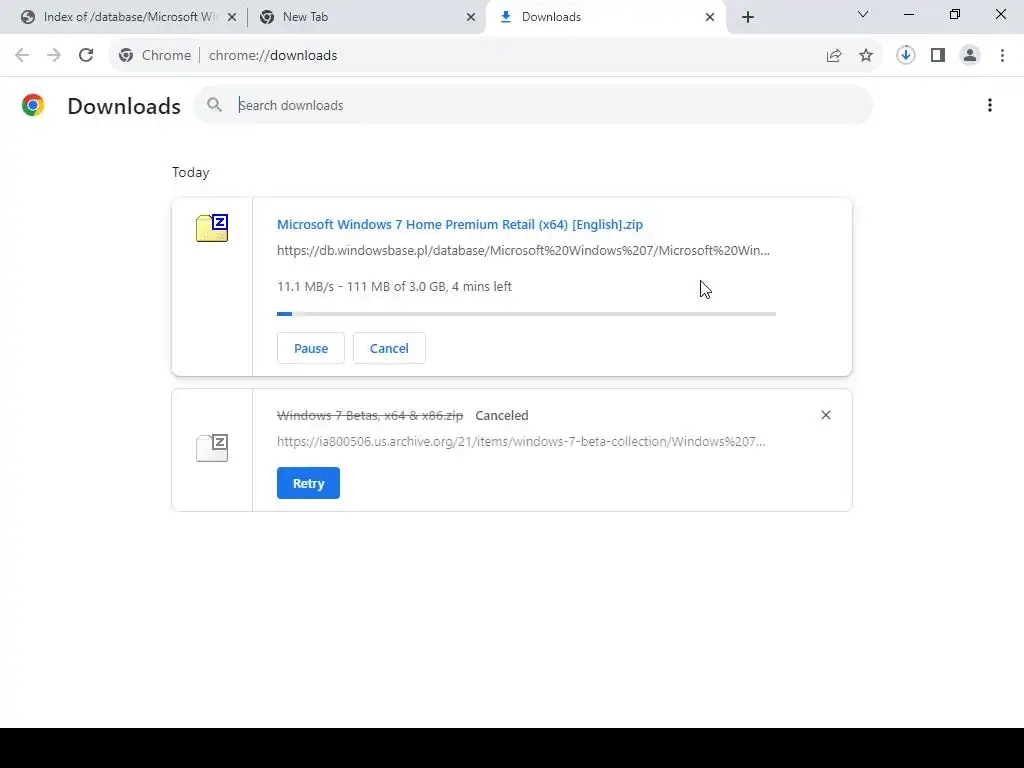Image resolution: width=1024 pixels, height=768 pixels.
Task: Click the greyed zip icon of canceled download
Action: pos(212,448)
